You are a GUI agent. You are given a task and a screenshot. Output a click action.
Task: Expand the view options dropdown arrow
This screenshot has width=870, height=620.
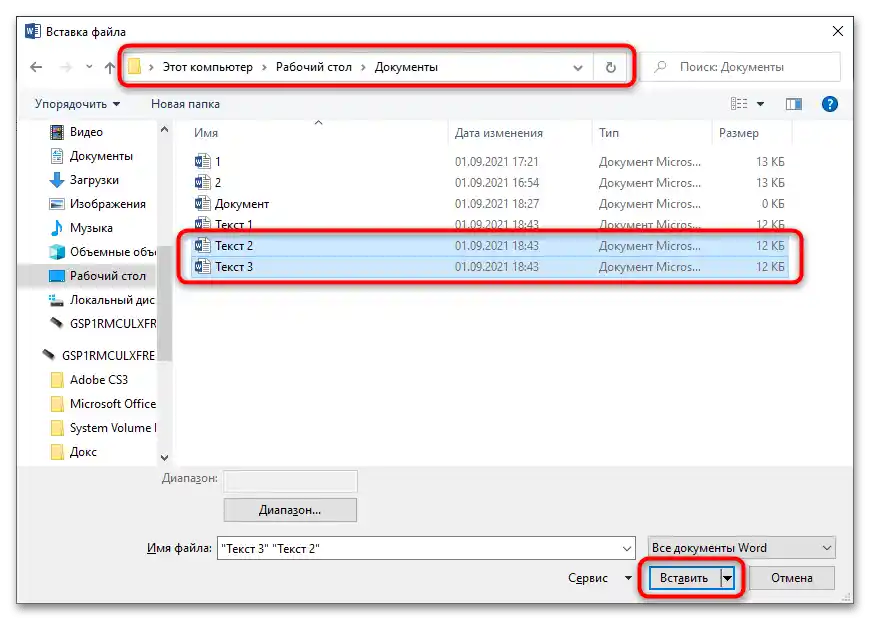760,104
